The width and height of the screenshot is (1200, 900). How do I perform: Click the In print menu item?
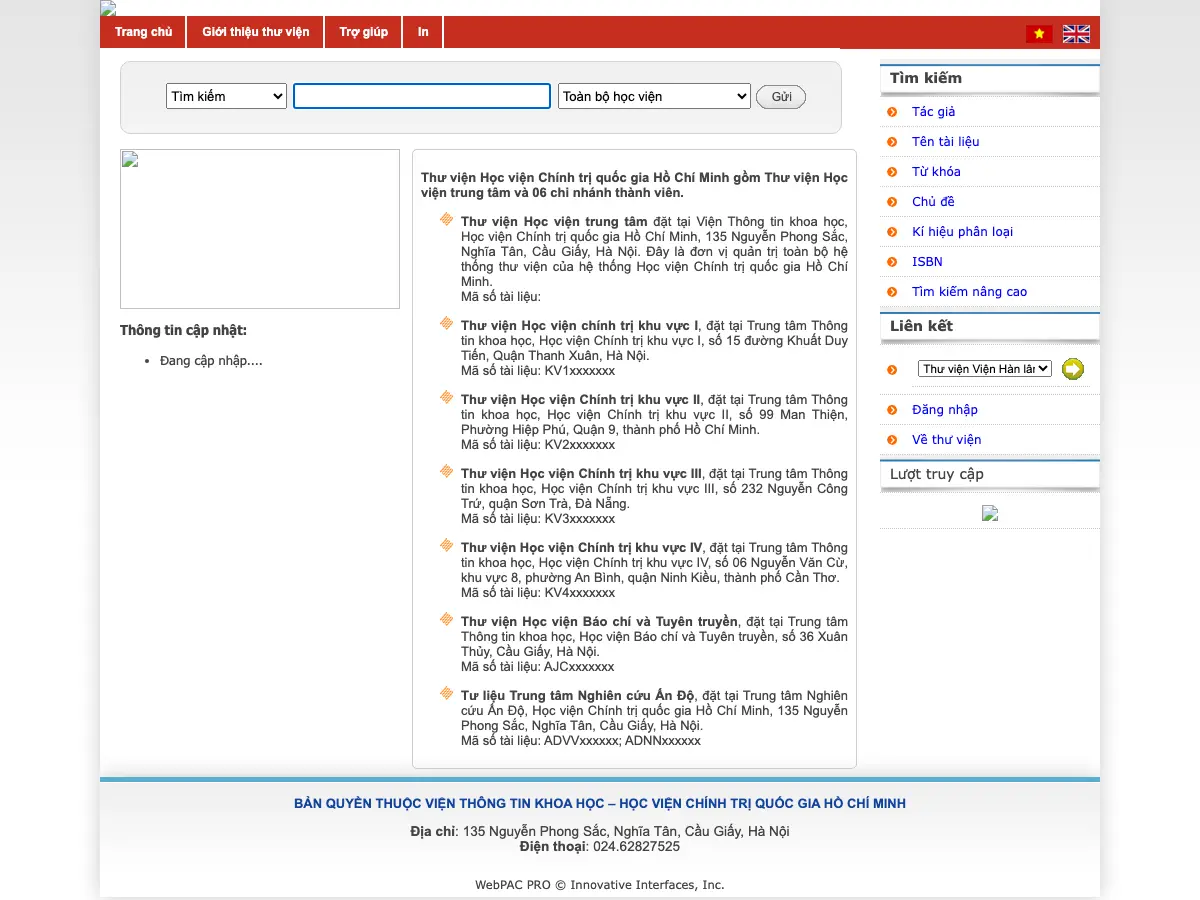point(423,32)
